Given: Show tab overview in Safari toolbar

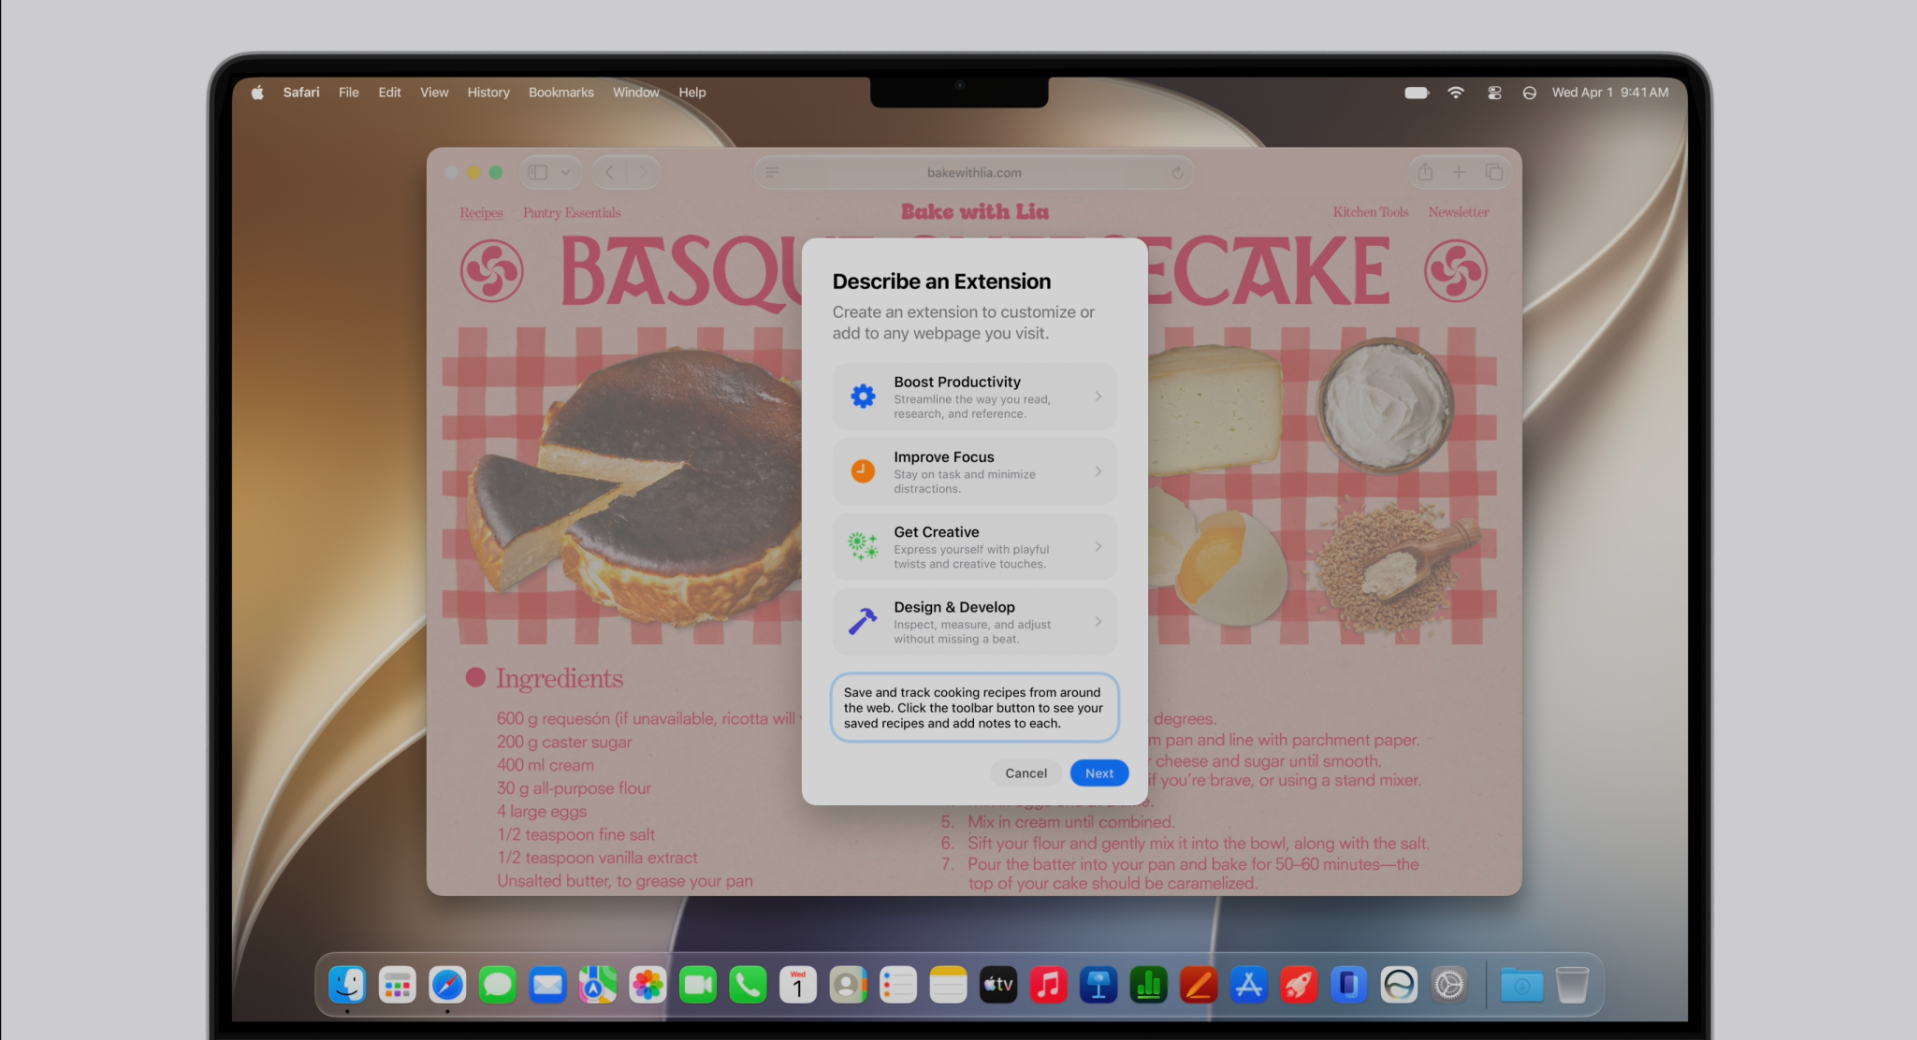Looking at the screenshot, I should pos(1494,172).
